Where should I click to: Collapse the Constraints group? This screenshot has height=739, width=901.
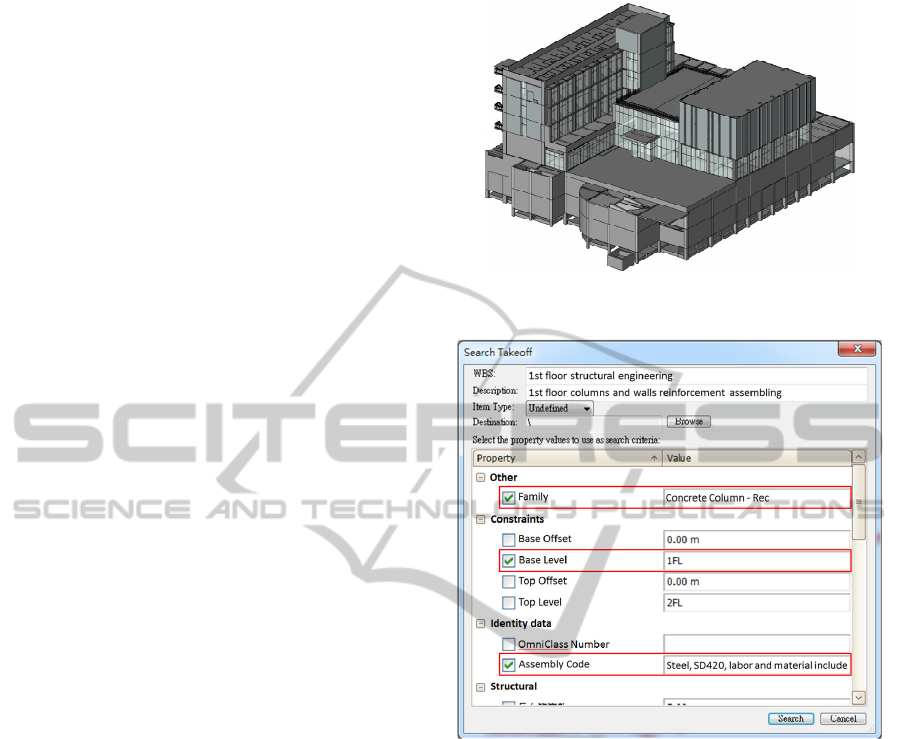click(481, 520)
